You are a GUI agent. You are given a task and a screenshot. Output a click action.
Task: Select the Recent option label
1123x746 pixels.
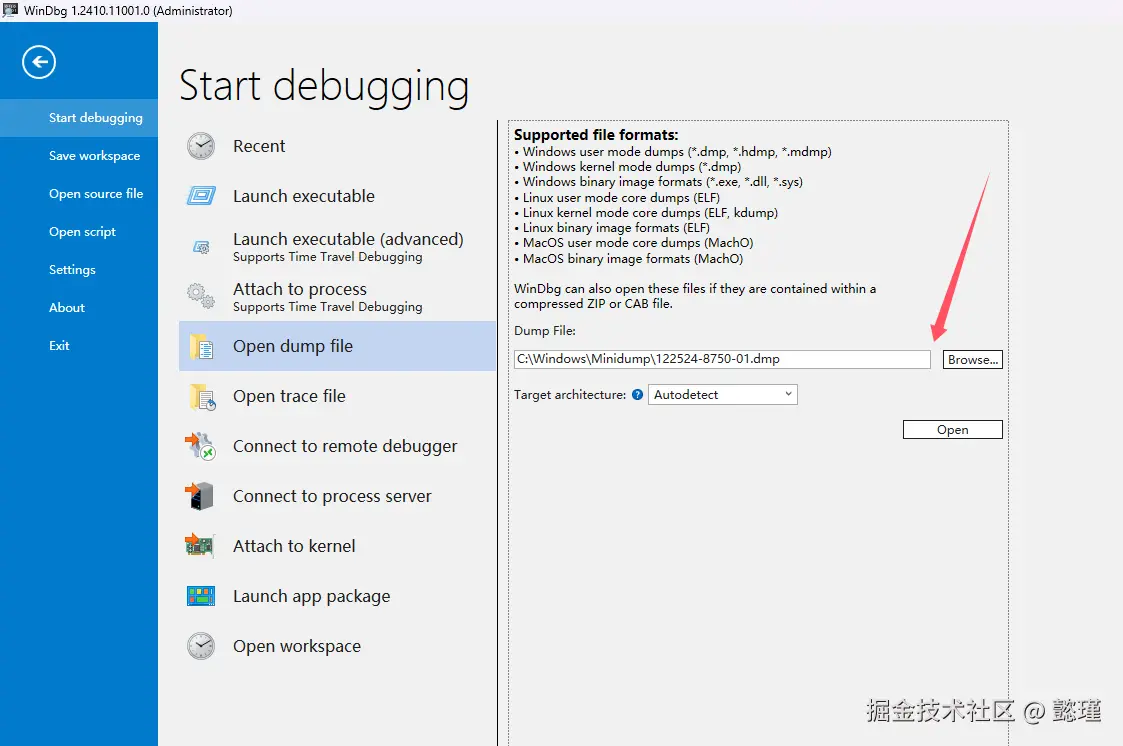tap(259, 146)
